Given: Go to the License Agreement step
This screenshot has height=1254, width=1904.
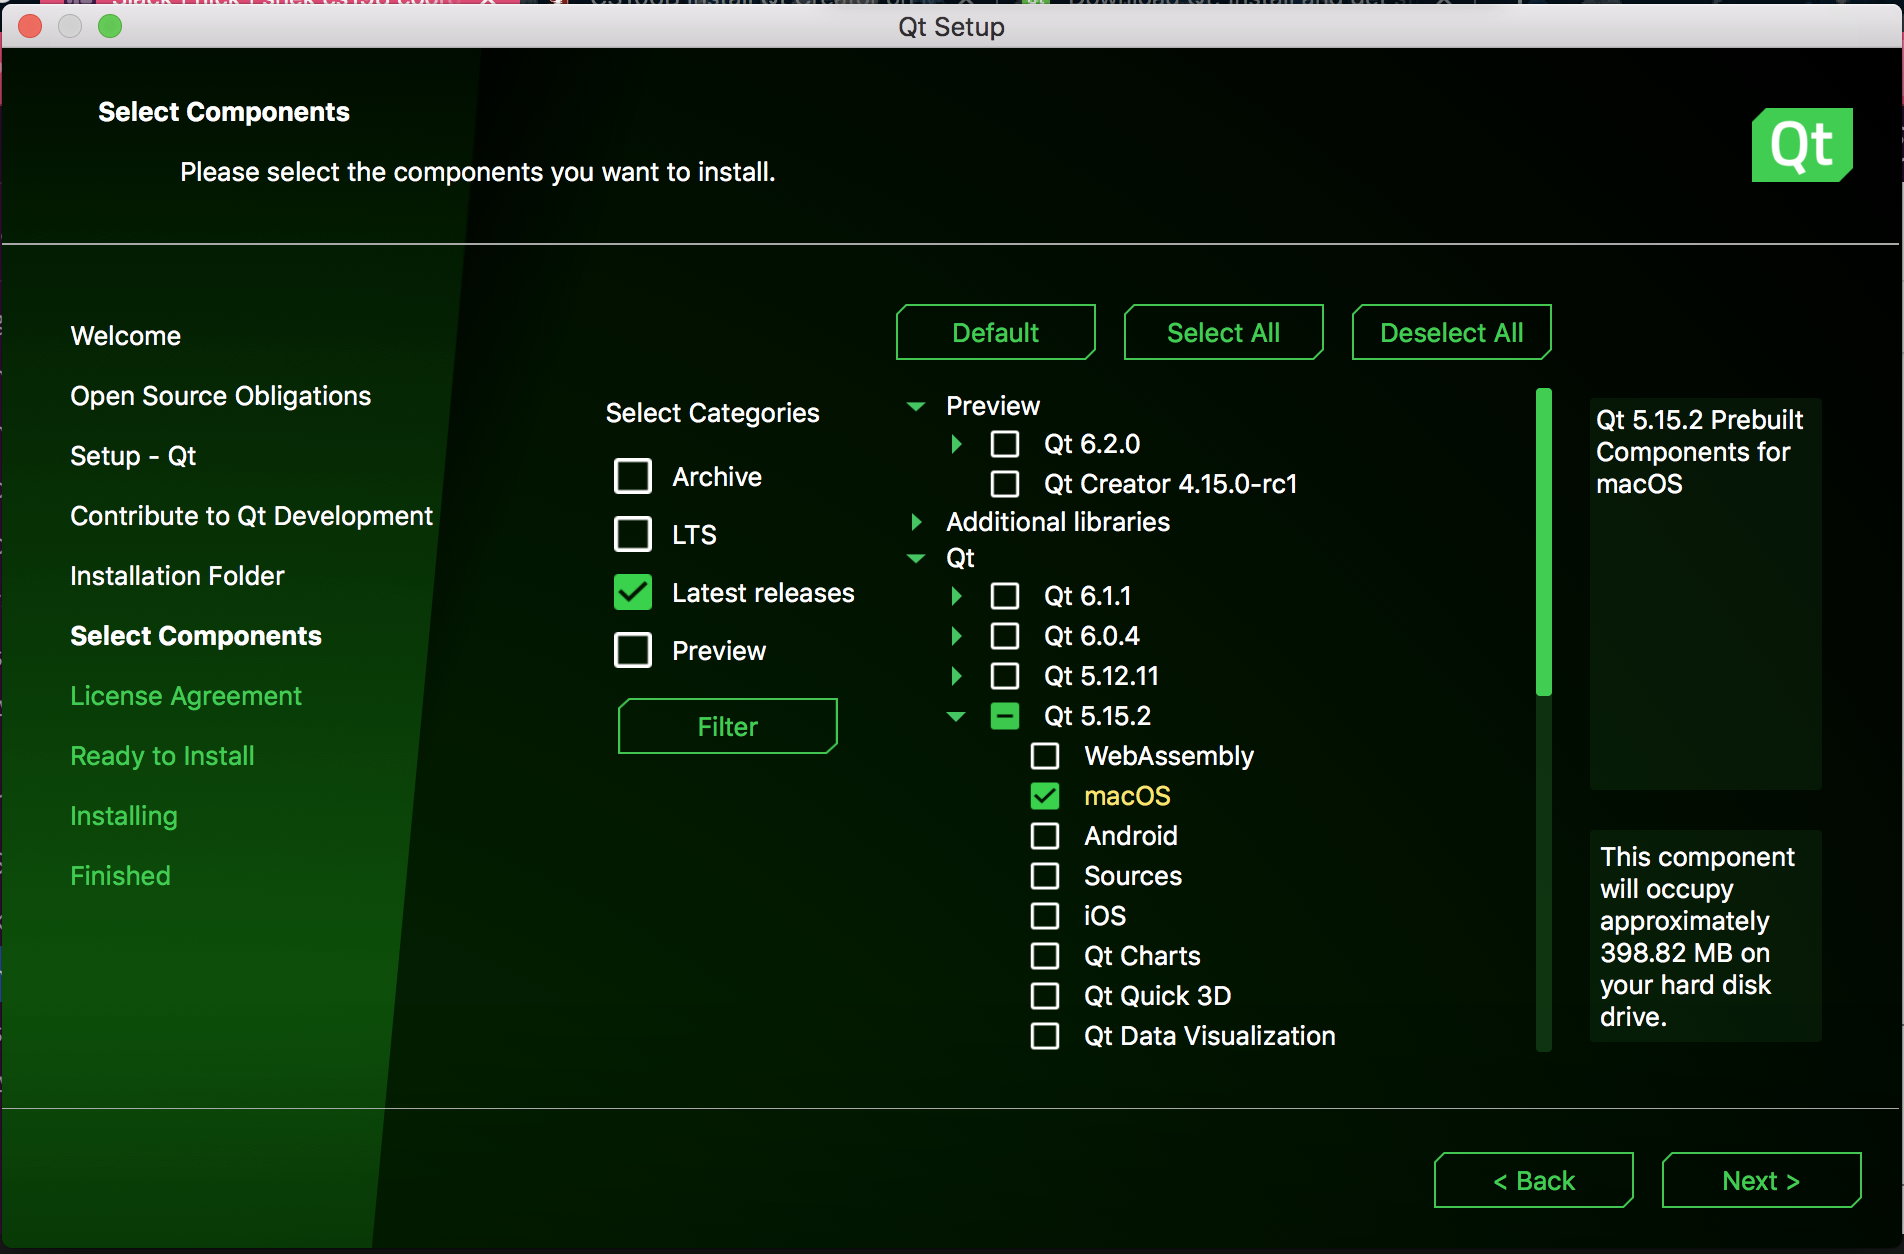Looking at the screenshot, I should 186,695.
